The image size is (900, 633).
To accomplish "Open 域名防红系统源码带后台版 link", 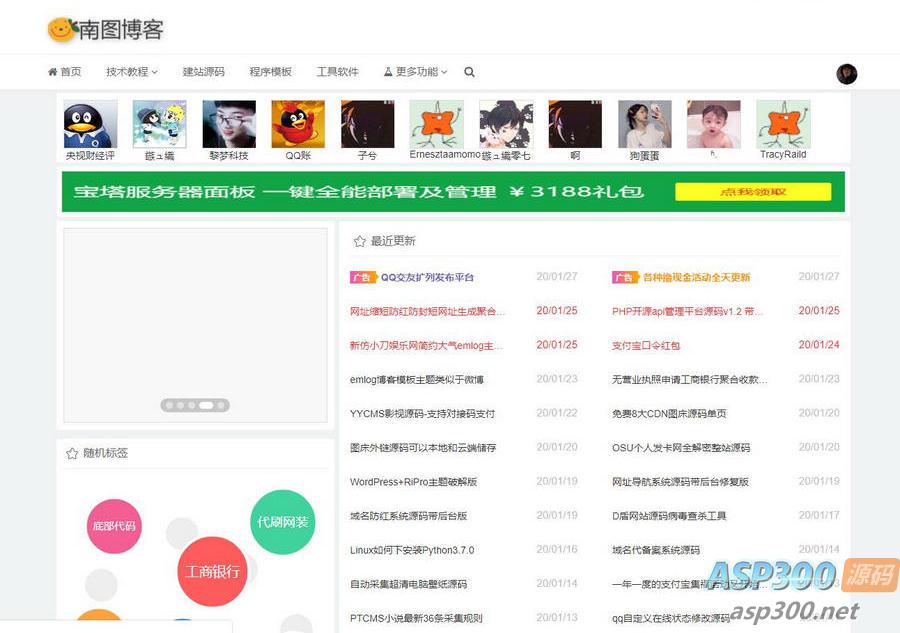I will (408, 515).
